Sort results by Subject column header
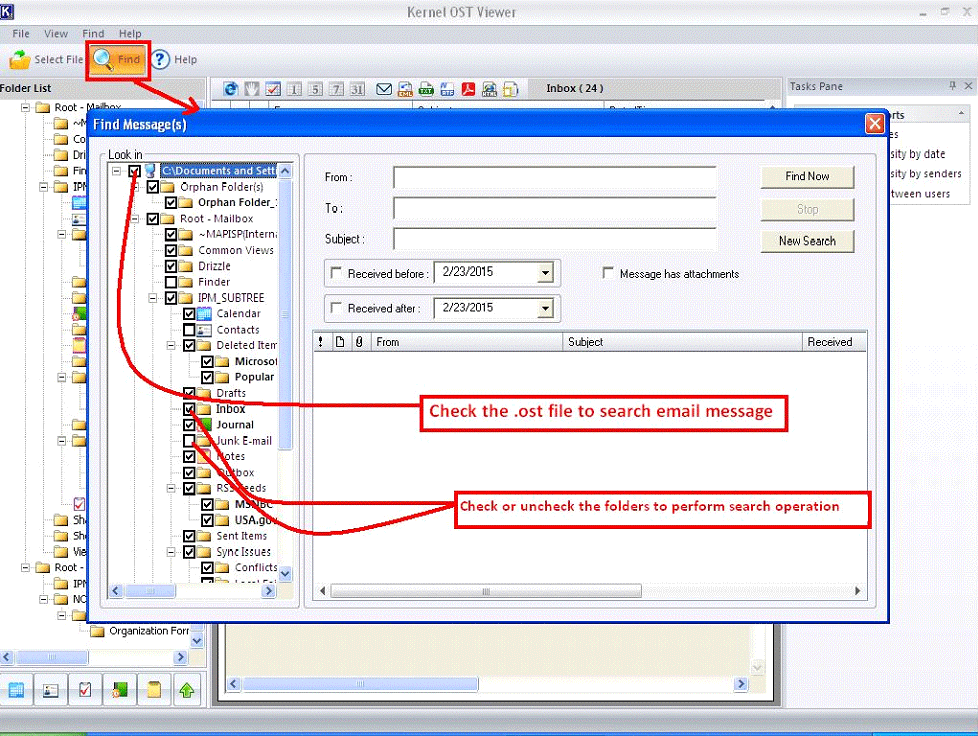 coord(682,342)
